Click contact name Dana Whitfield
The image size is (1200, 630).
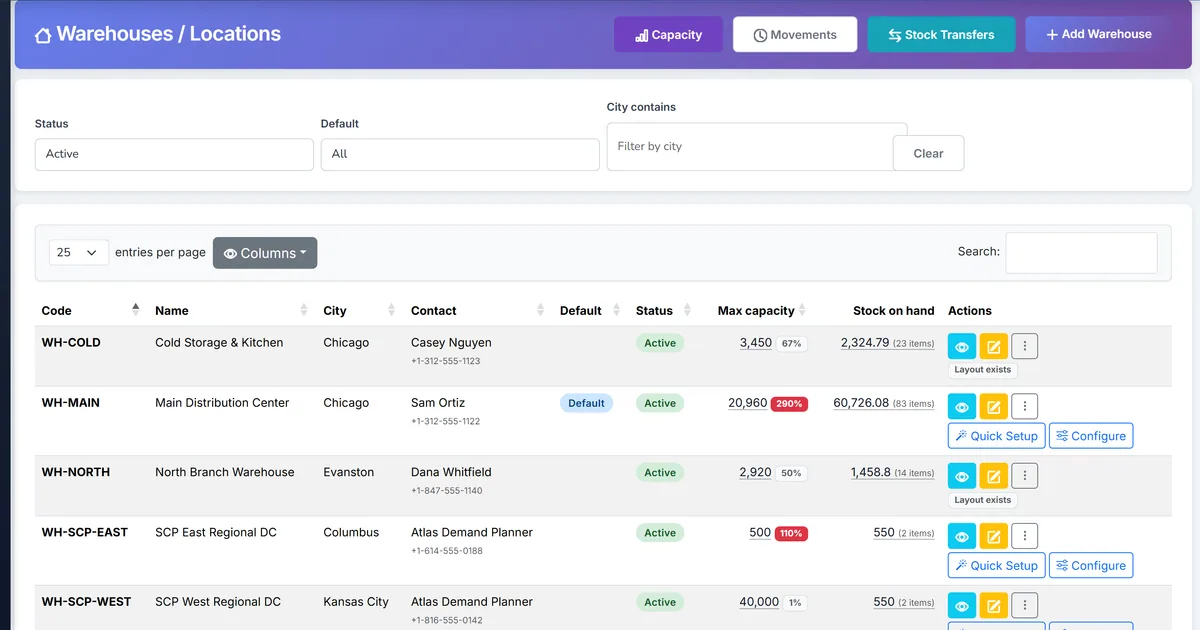click(x=451, y=472)
